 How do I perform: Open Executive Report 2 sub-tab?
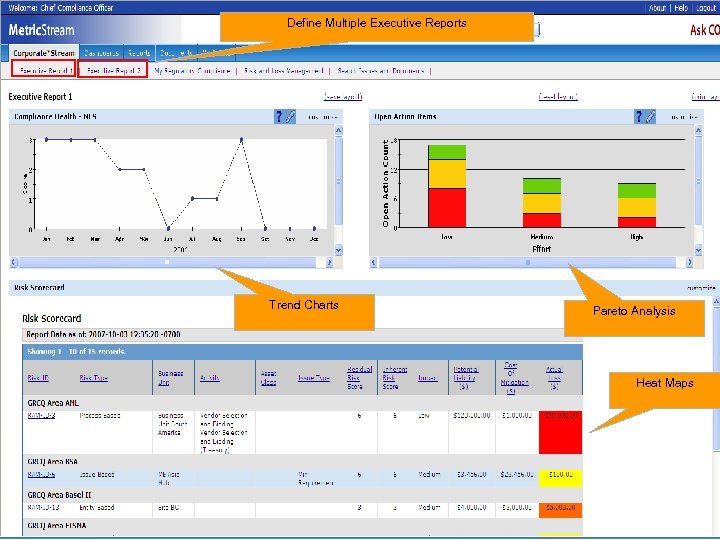(113, 71)
